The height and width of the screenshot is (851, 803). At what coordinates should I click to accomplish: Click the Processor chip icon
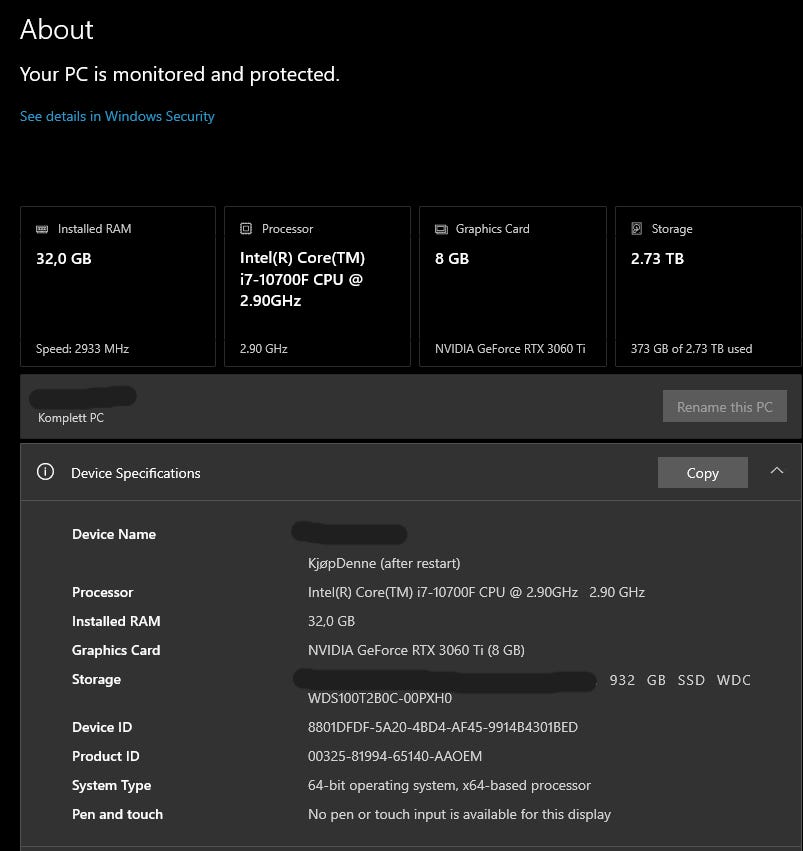(x=246, y=229)
